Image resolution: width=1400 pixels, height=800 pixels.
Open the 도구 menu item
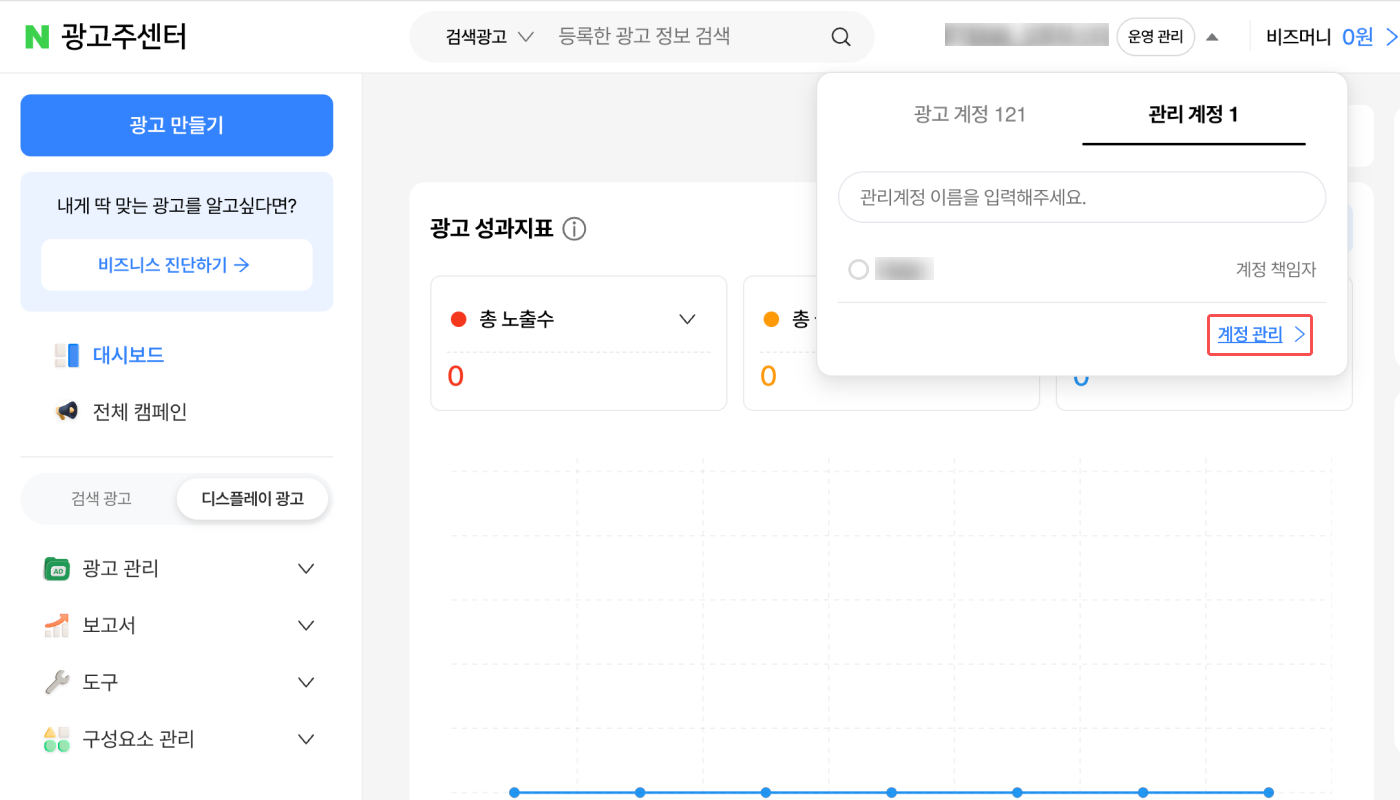[x=100, y=683]
